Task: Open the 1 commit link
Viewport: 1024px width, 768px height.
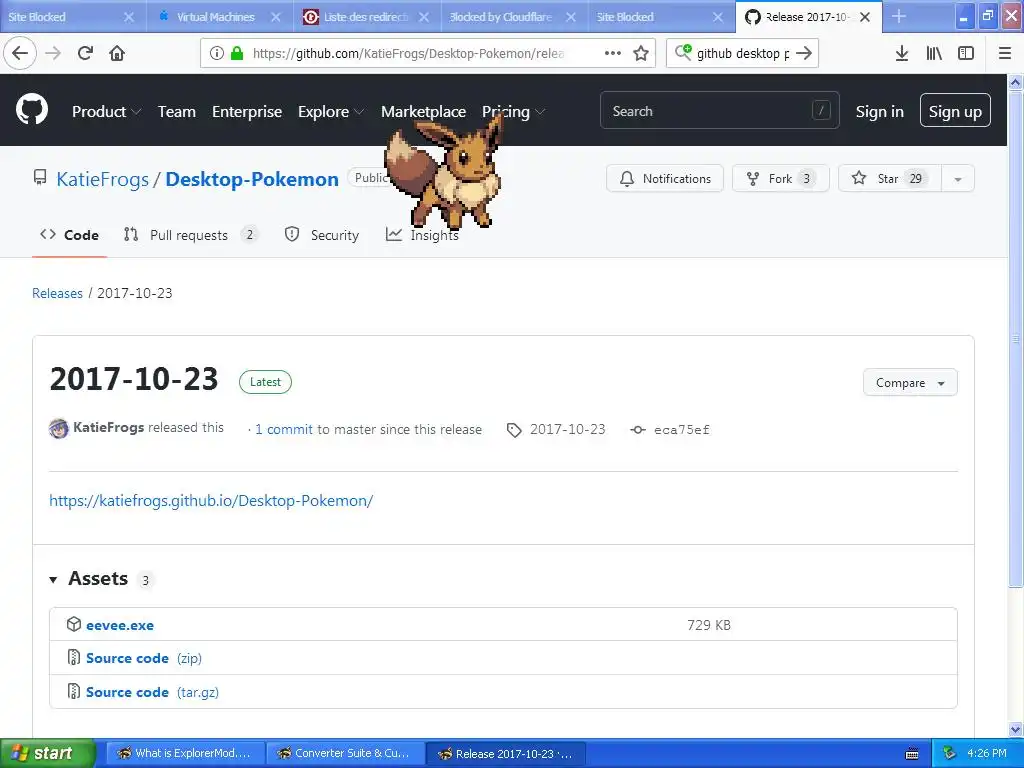Action: click(x=284, y=429)
